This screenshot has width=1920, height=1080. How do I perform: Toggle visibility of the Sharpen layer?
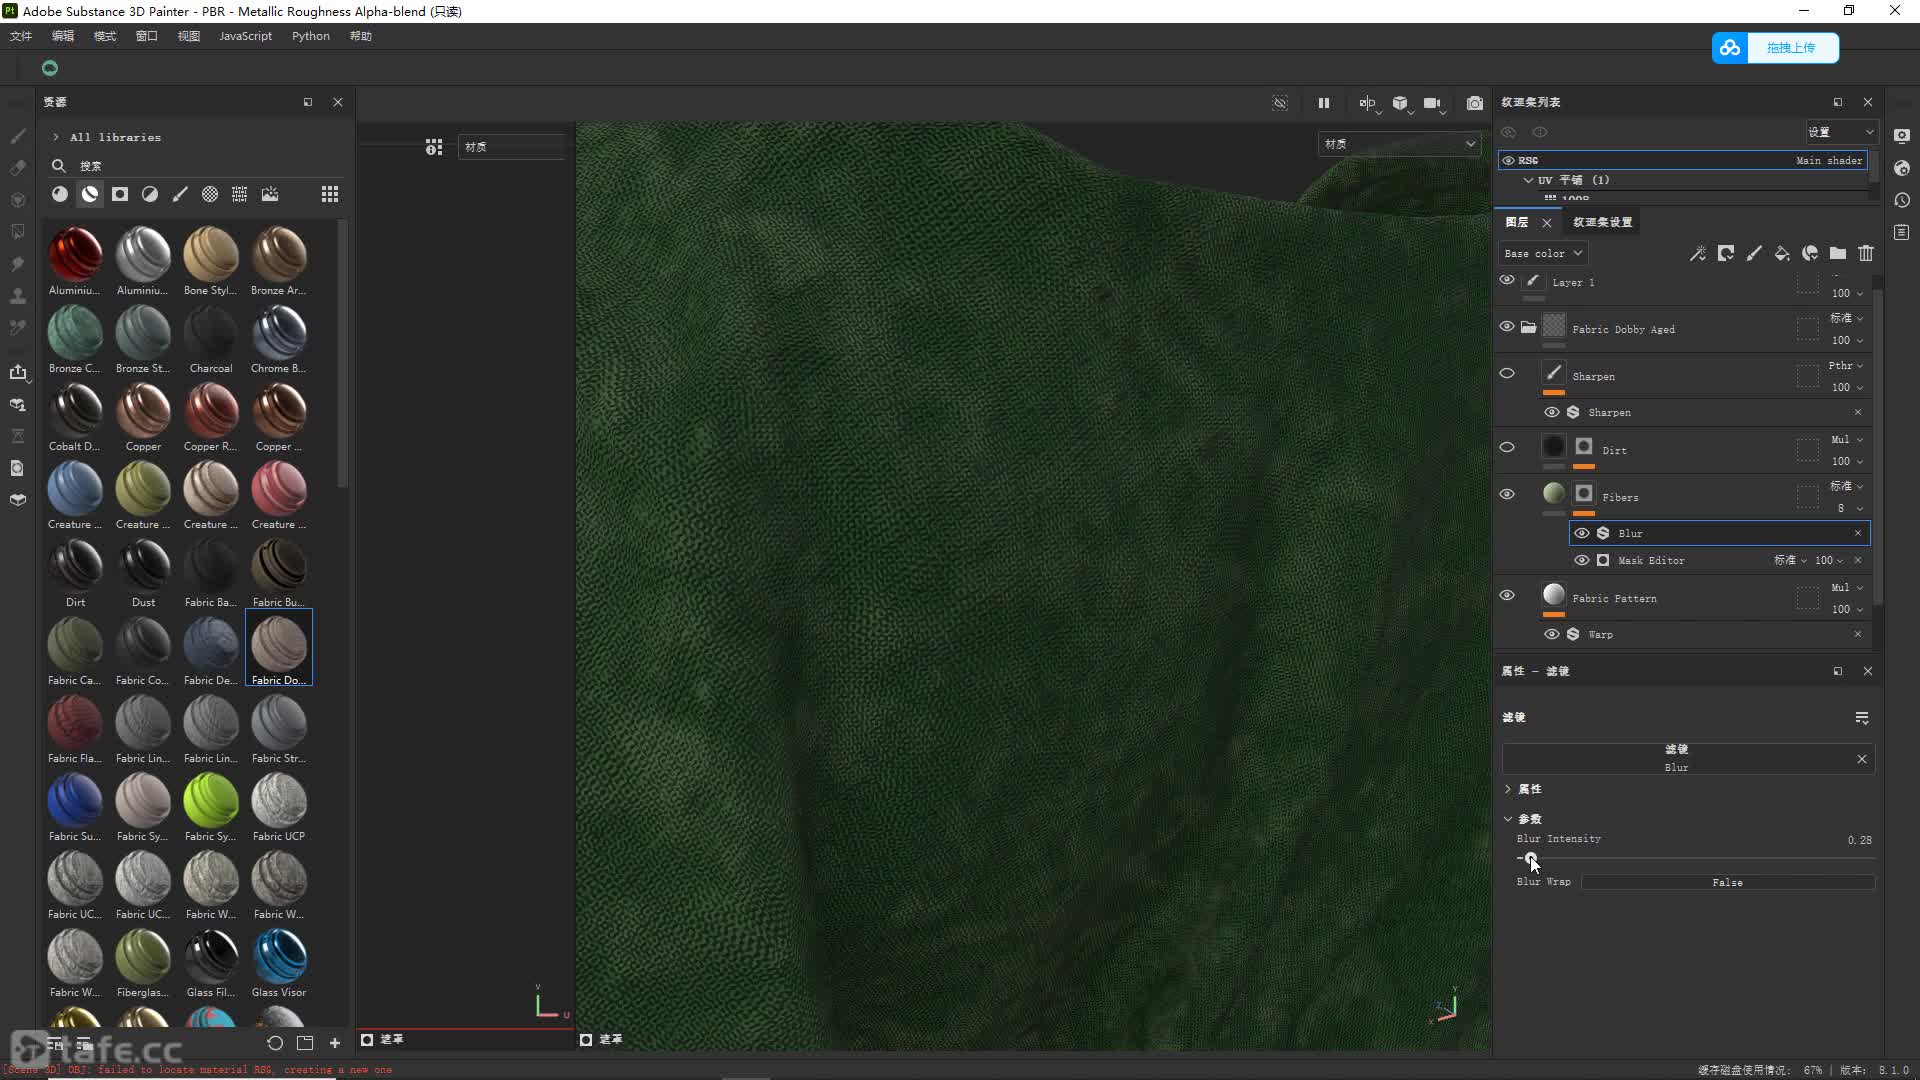pos(1507,374)
